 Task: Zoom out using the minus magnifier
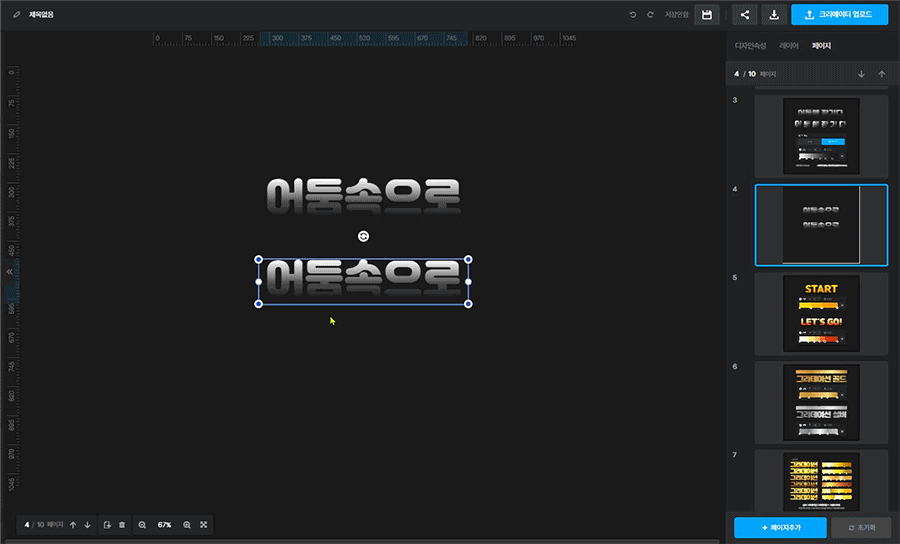coord(142,525)
